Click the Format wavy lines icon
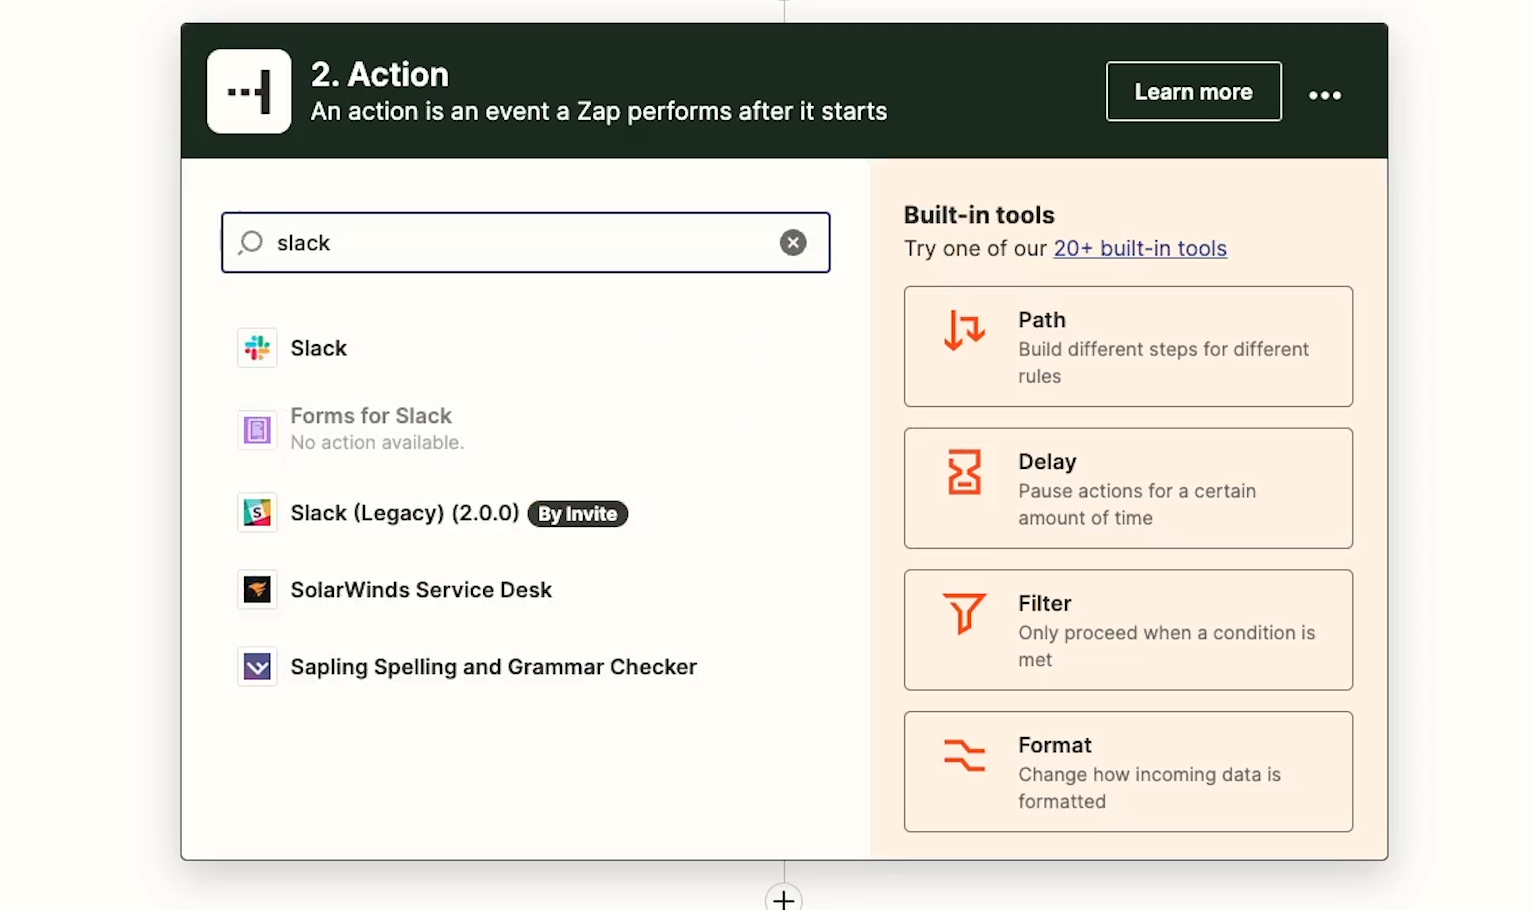The height and width of the screenshot is (910, 1532). tap(964, 755)
